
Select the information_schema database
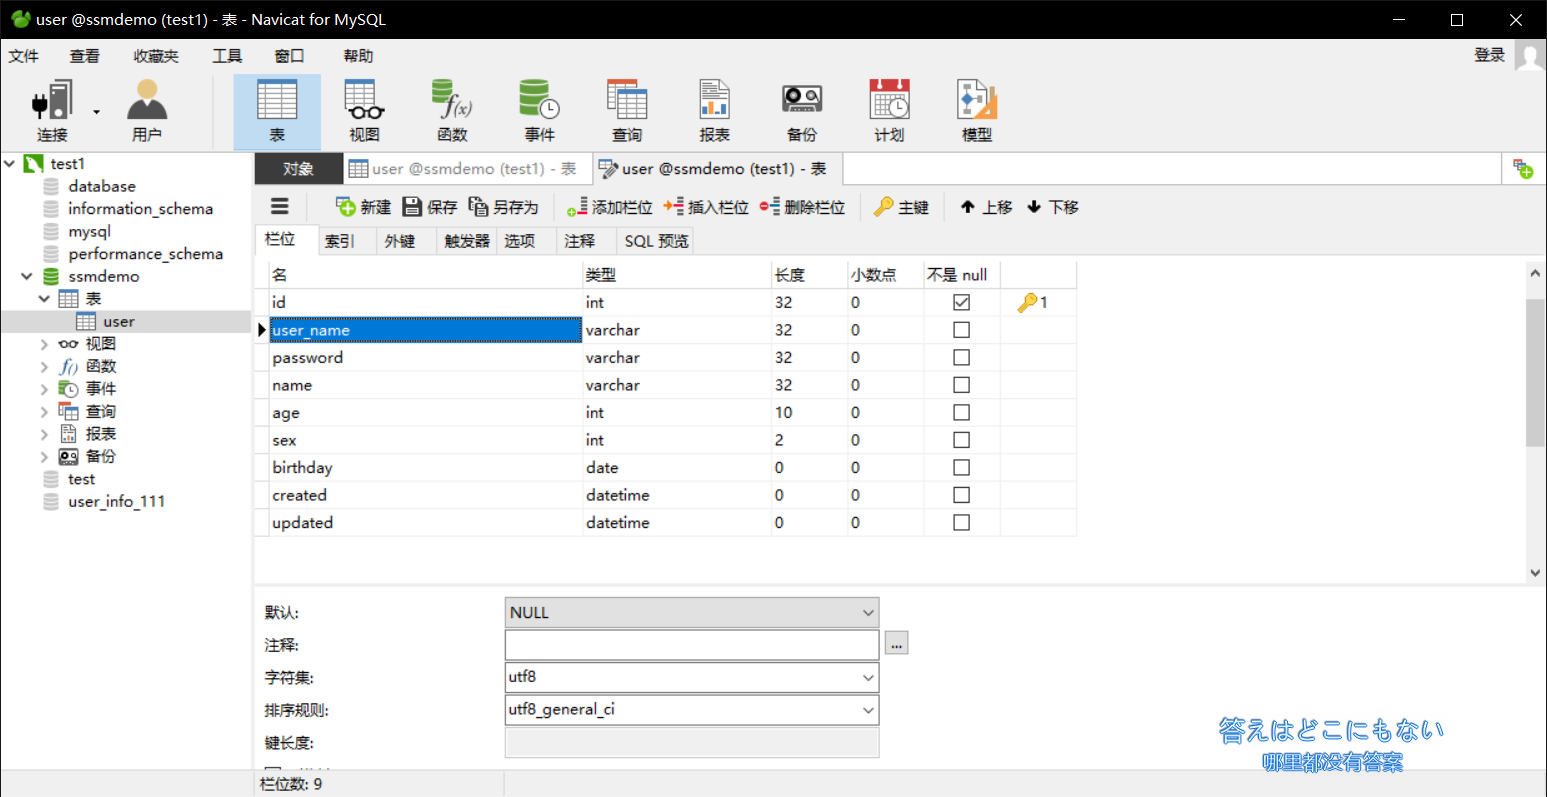click(140, 209)
